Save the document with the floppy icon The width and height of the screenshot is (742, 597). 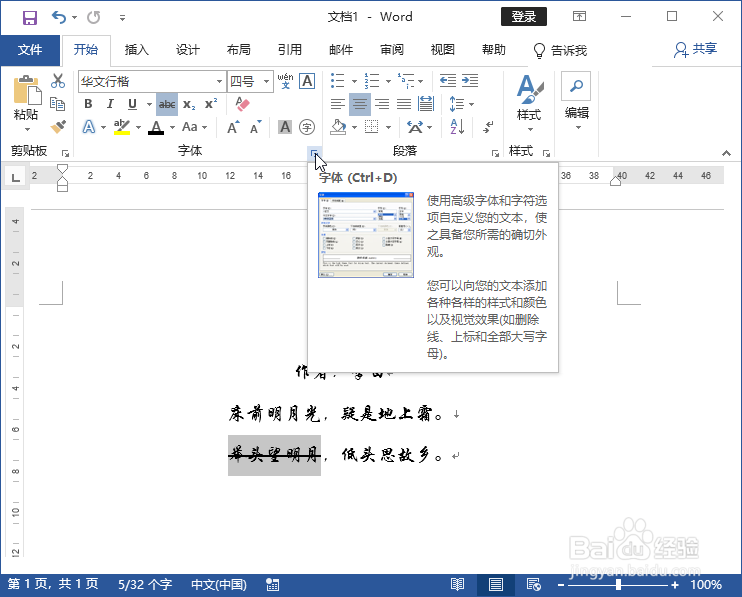(x=30, y=18)
